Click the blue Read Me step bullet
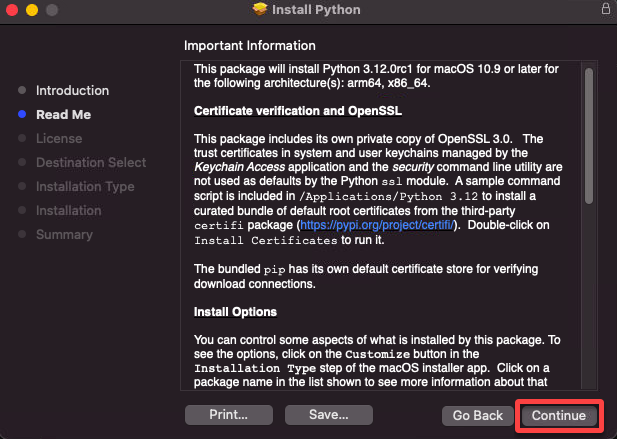 pos(22,114)
